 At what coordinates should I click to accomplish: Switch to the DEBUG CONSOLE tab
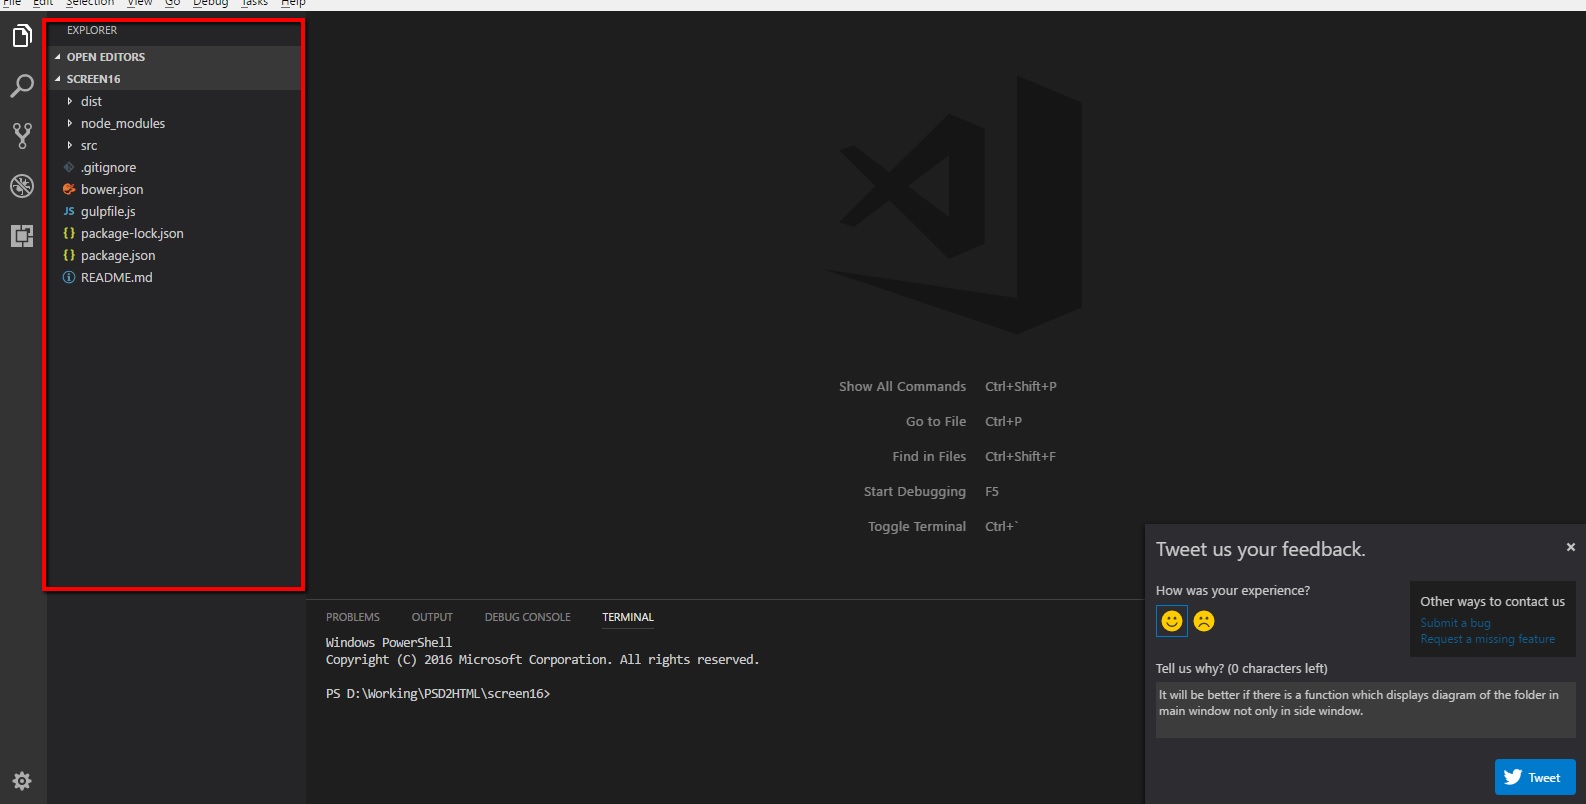(x=527, y=617)
